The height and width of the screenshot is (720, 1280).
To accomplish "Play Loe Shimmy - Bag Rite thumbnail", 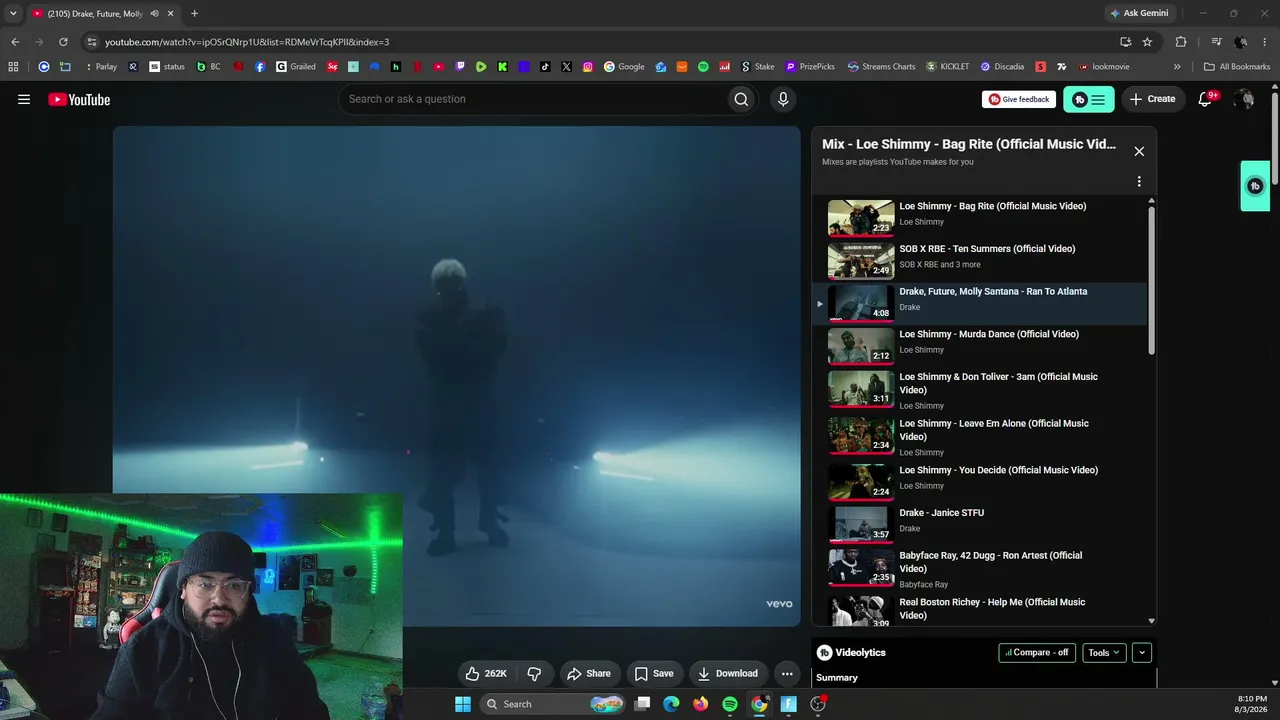I will [861, 217].
